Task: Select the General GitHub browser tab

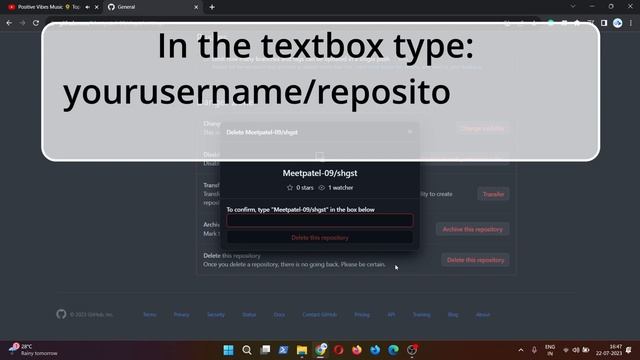Action: 153,7
